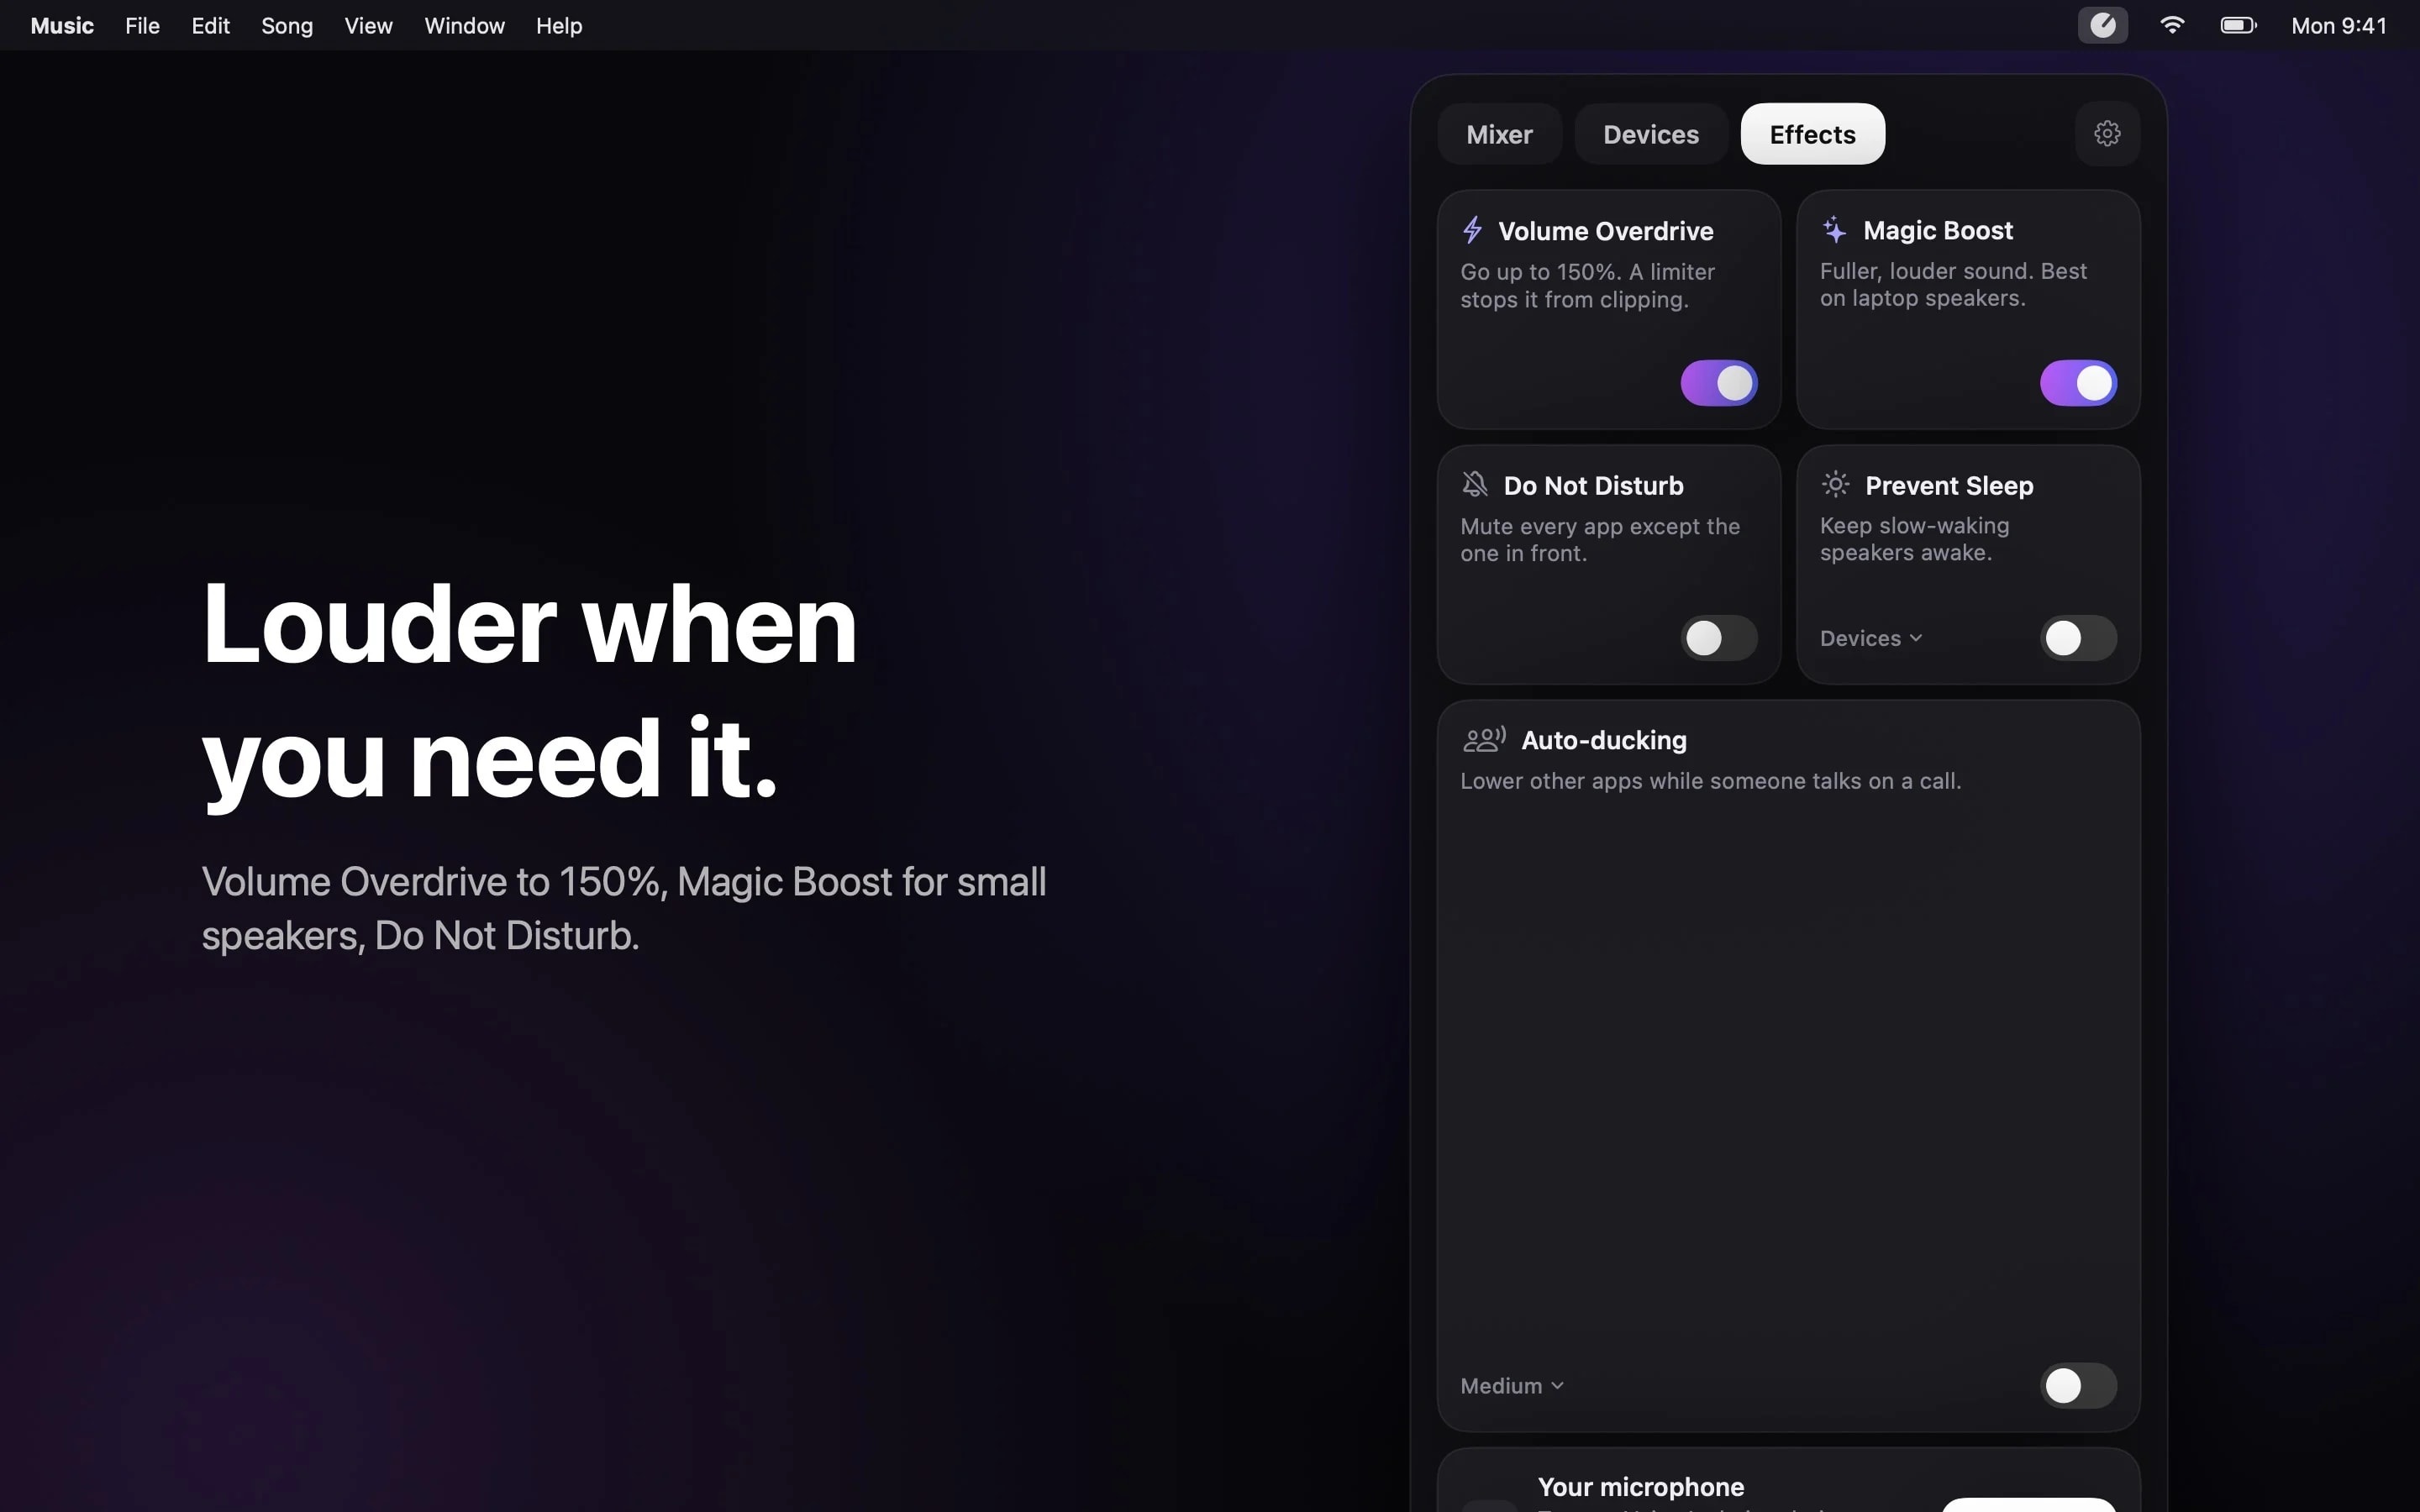The image size is (2420, 1512).
Task: Turn off Volume Overdrive toggle
Action: click(1718, 383)
